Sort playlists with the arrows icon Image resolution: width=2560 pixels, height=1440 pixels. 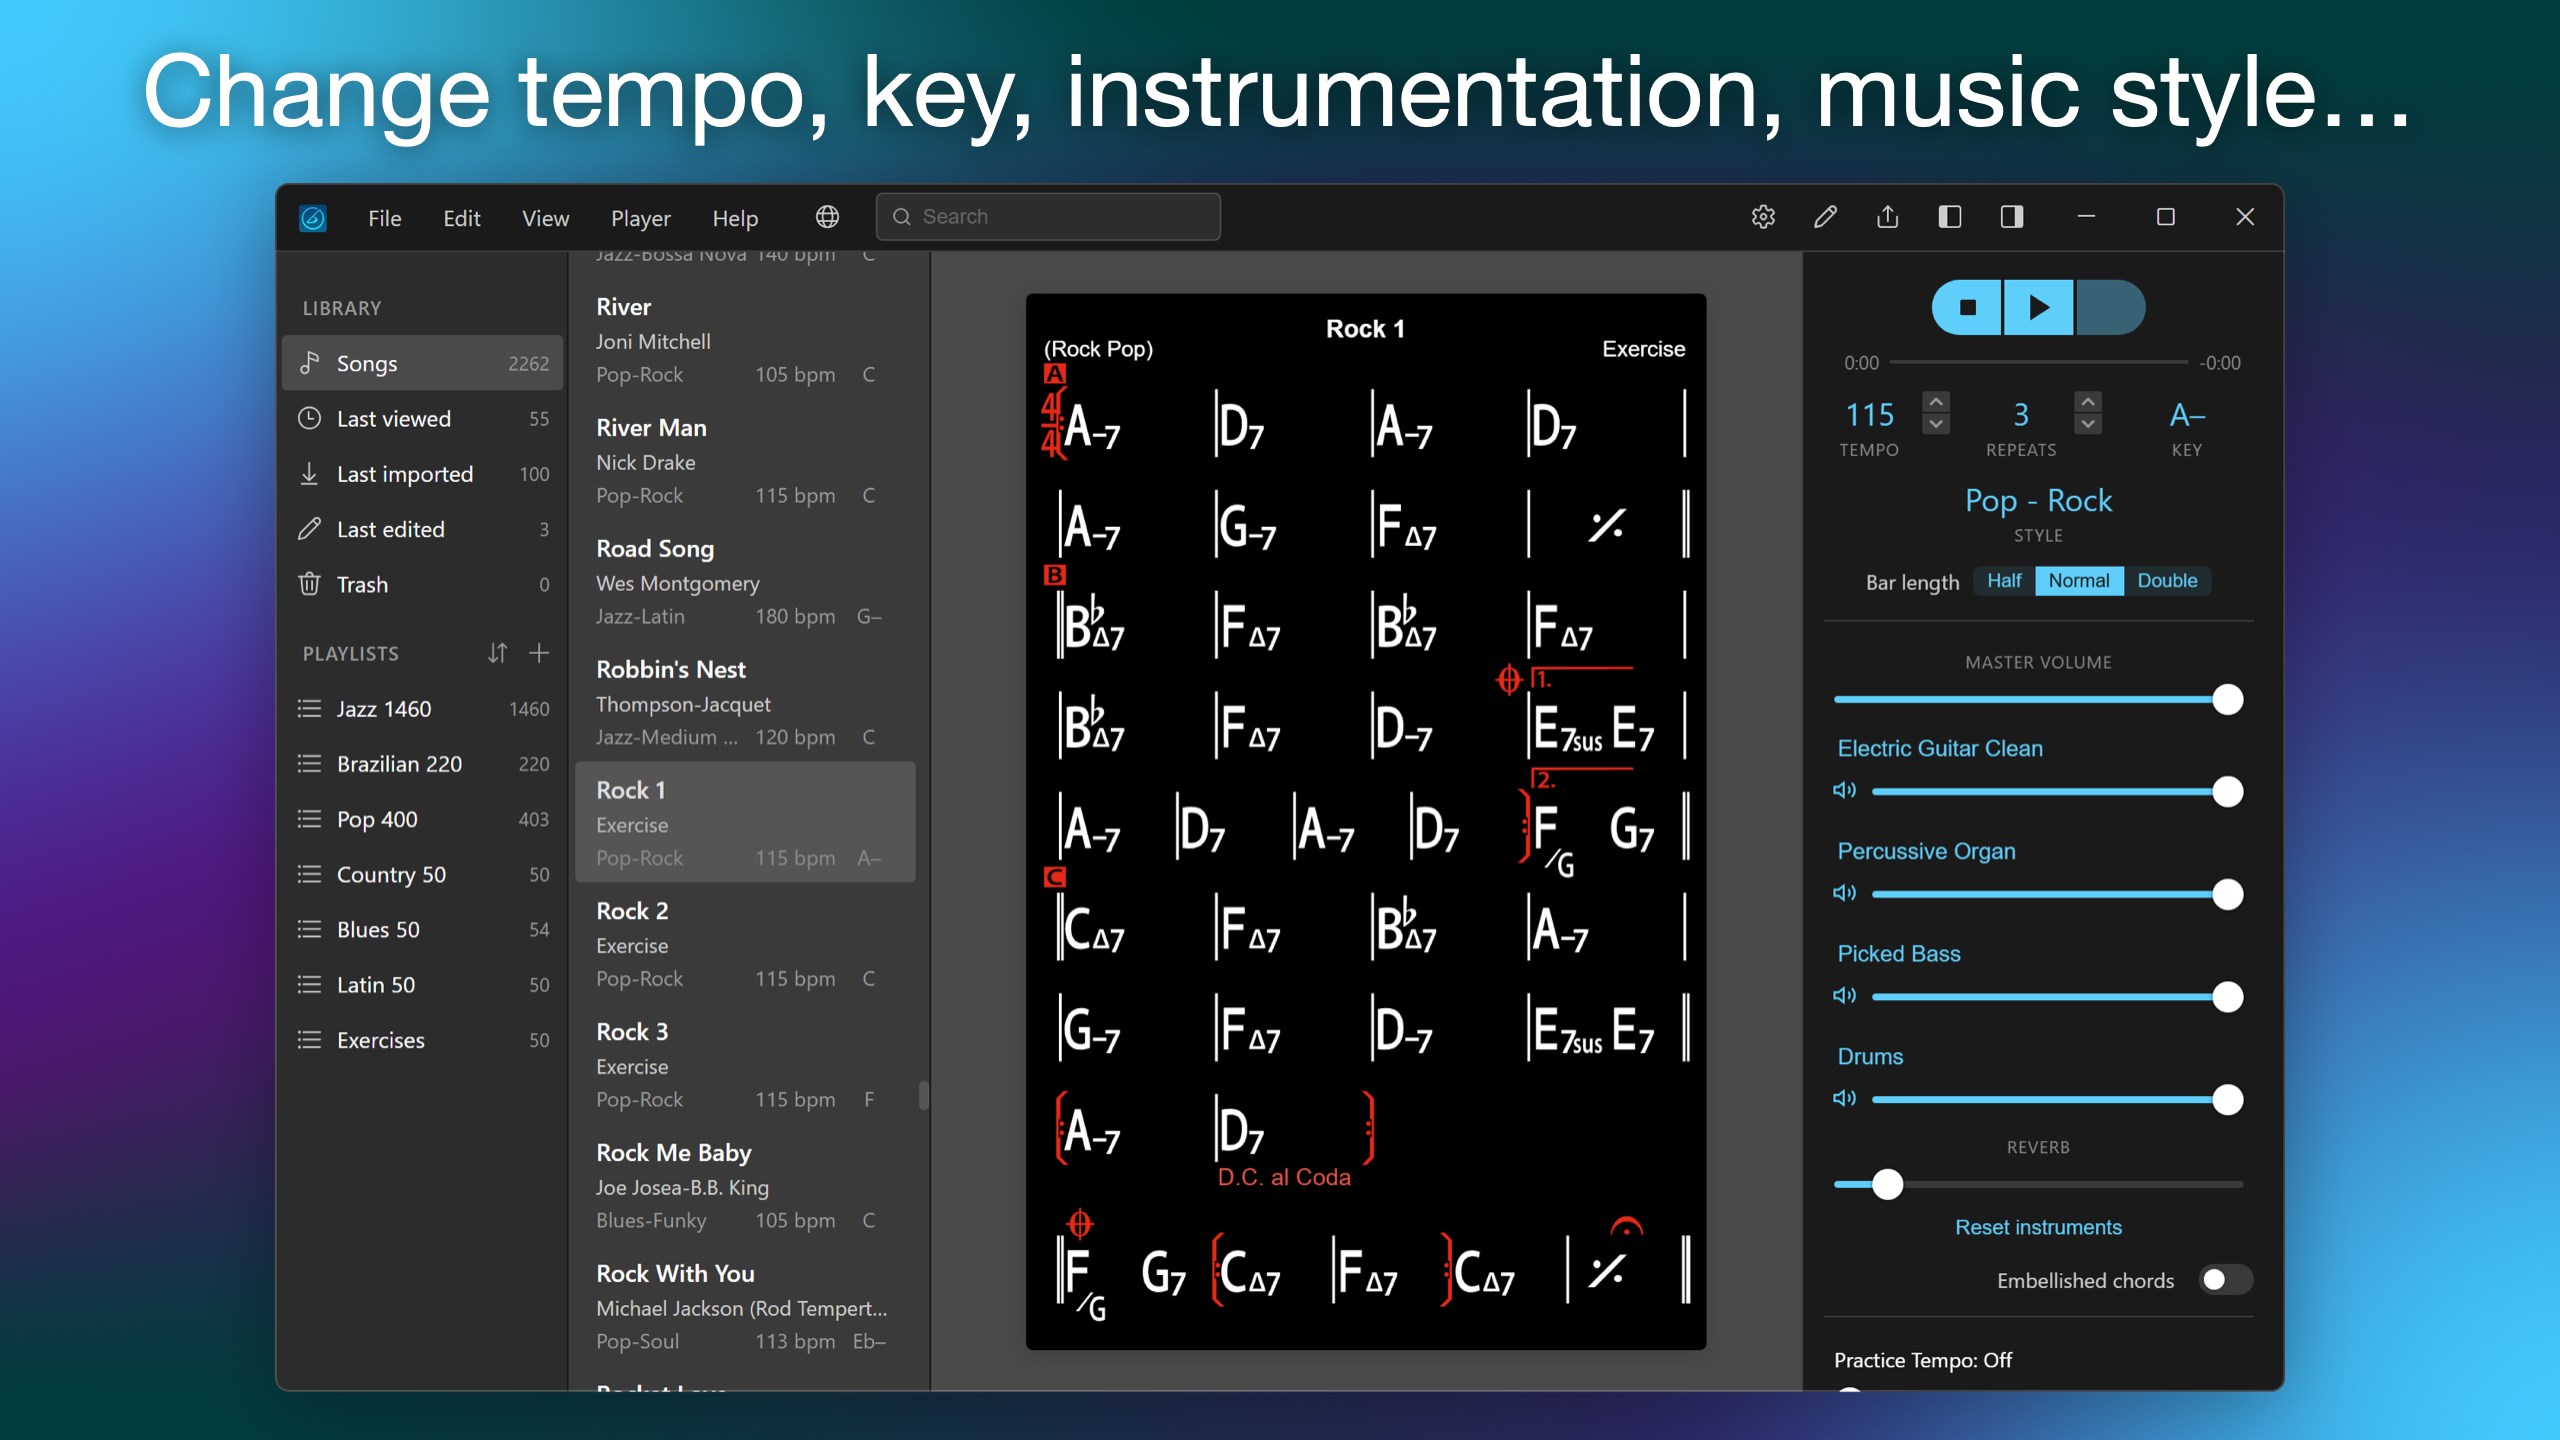coord(497,653)
